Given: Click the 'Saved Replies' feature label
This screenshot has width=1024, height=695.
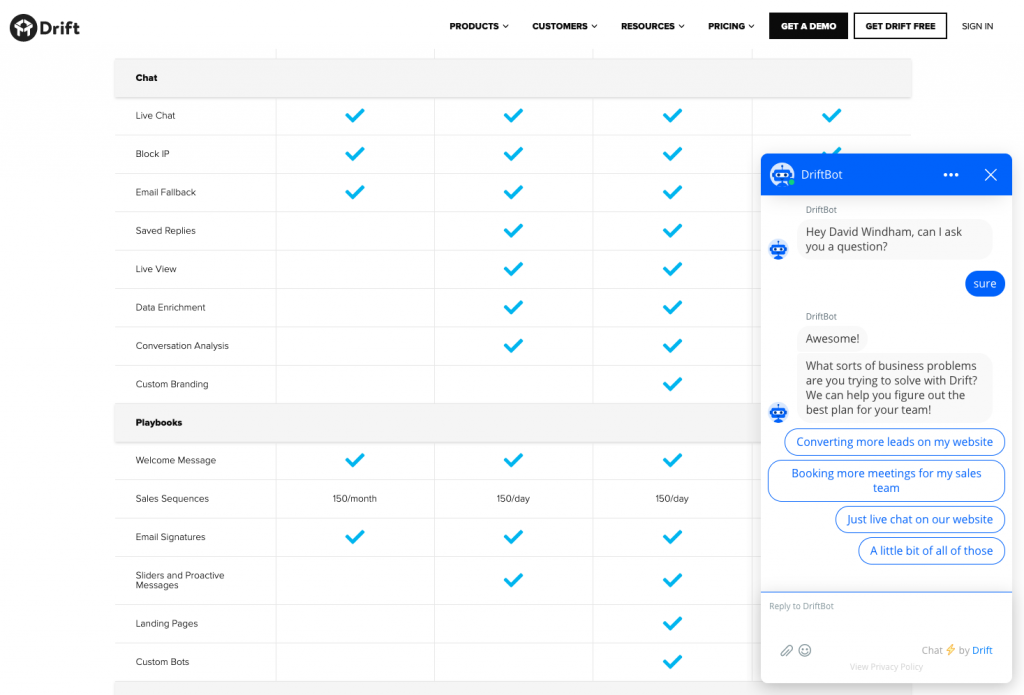Looking at the screenshot, I should point(165,231).
